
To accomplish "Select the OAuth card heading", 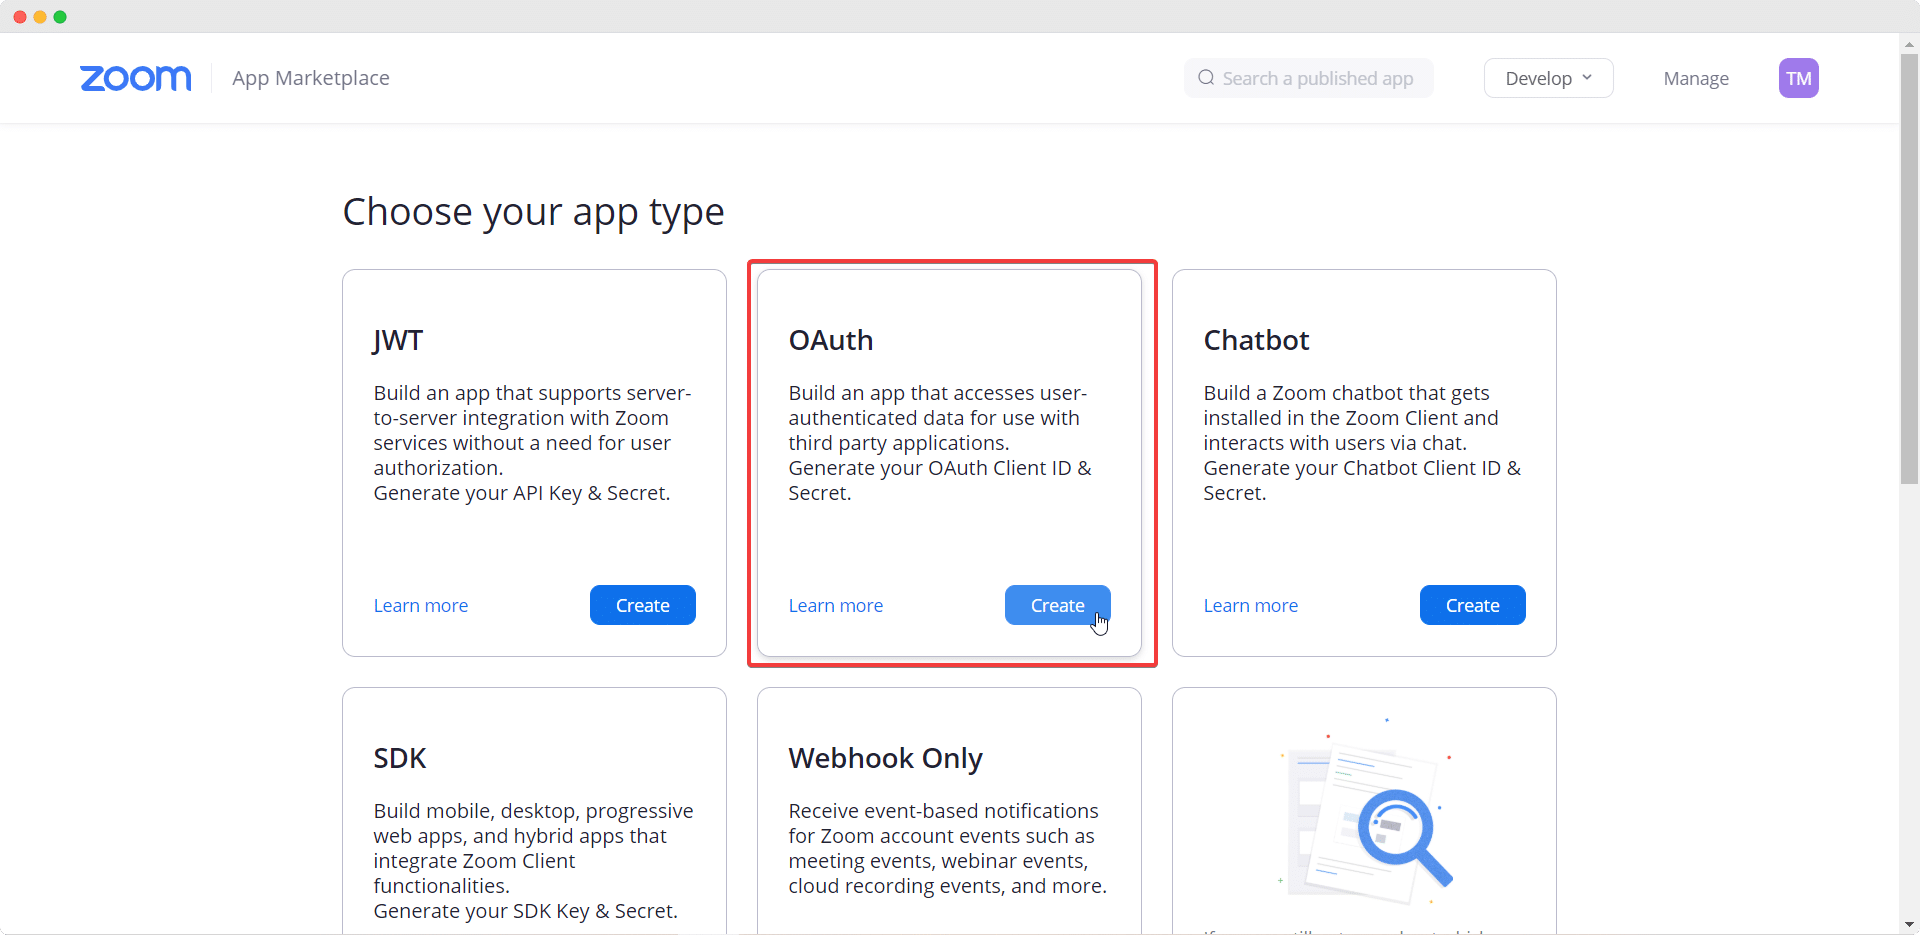I will tap(831, 340).
